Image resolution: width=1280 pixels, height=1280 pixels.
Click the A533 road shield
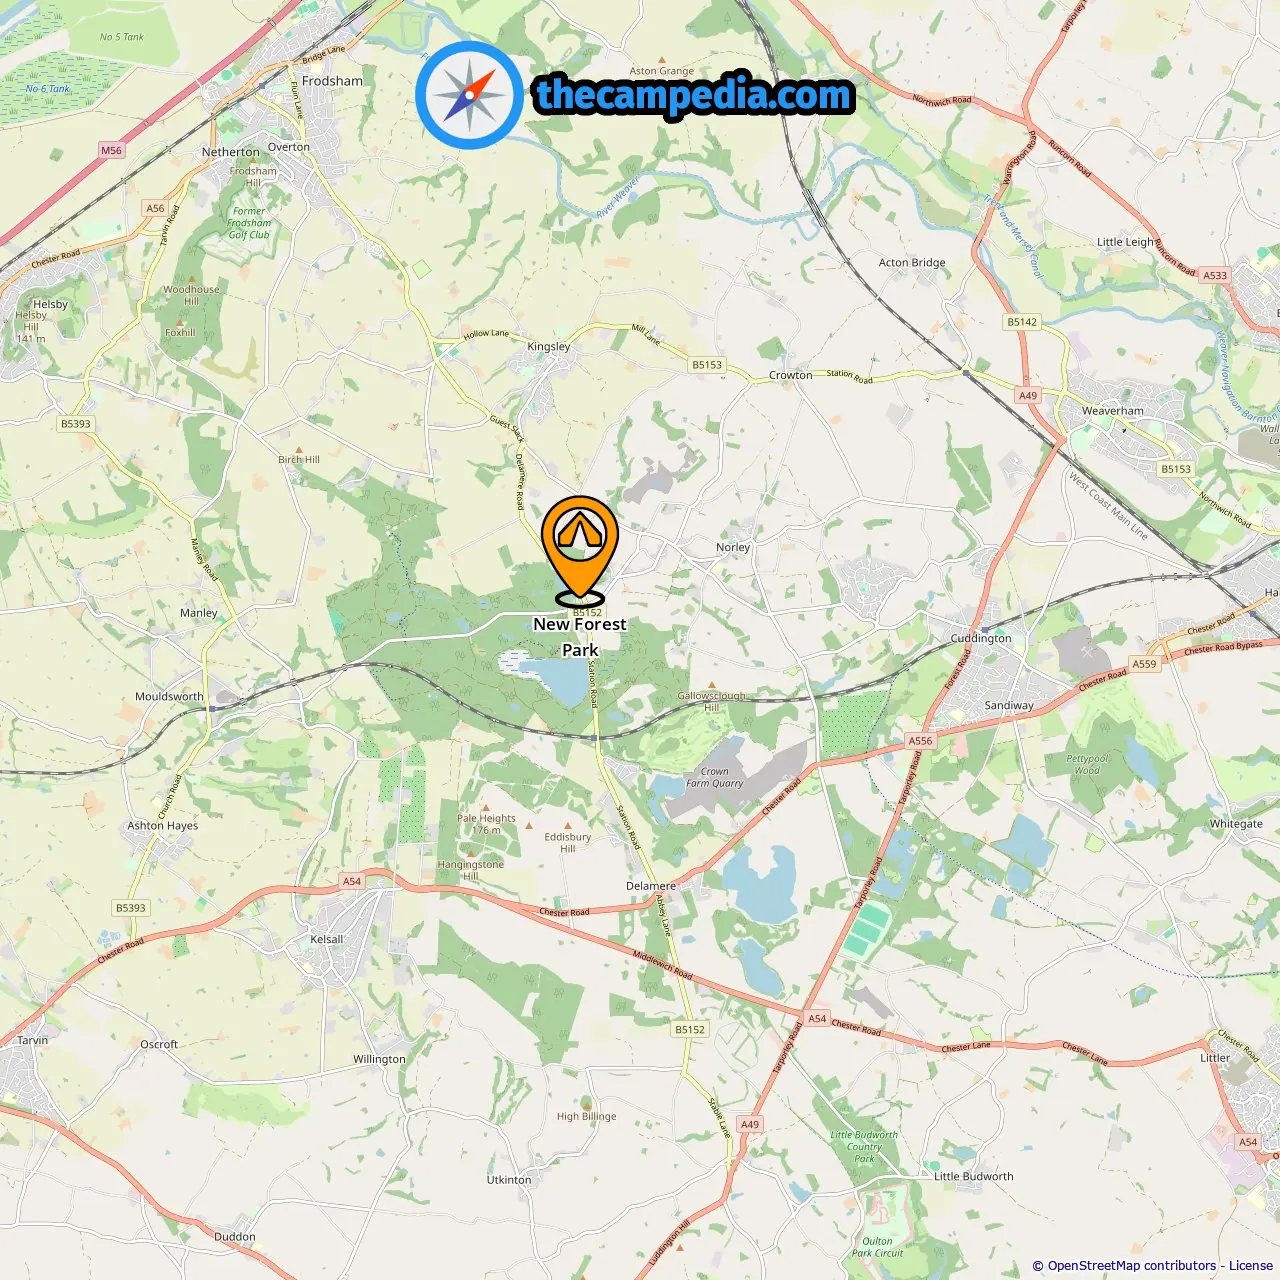1215,275
